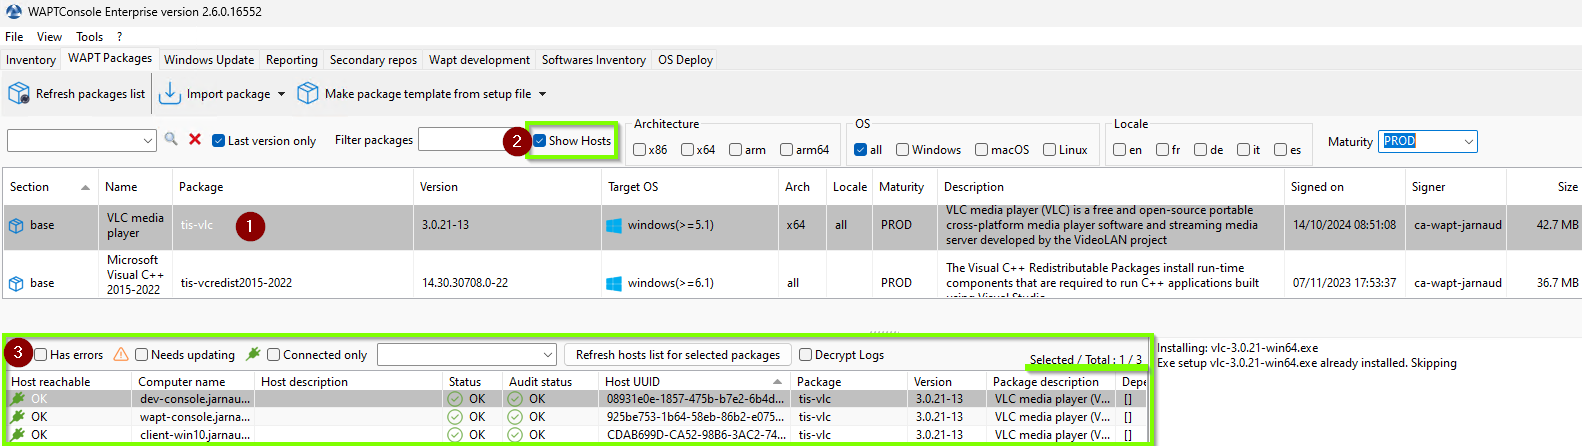Click the package icon of the tis-vlc row
This screenshot has height=446, width=1582.
[16, 226]
